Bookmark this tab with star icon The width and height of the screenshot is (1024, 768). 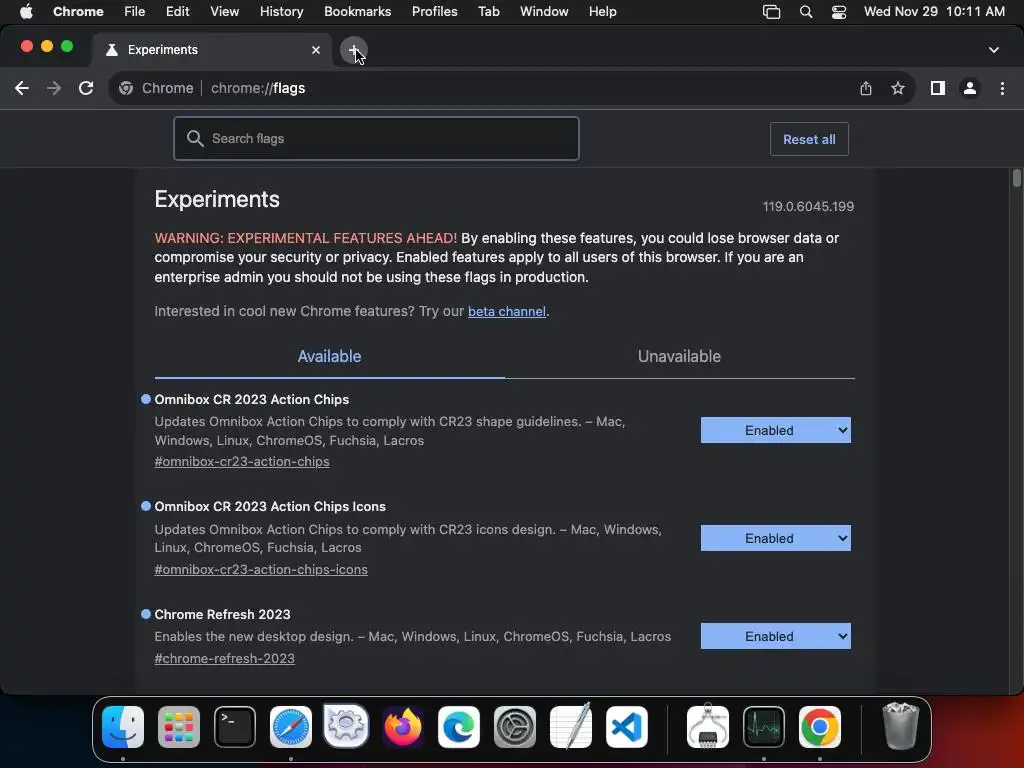click(x=898, y=88)
